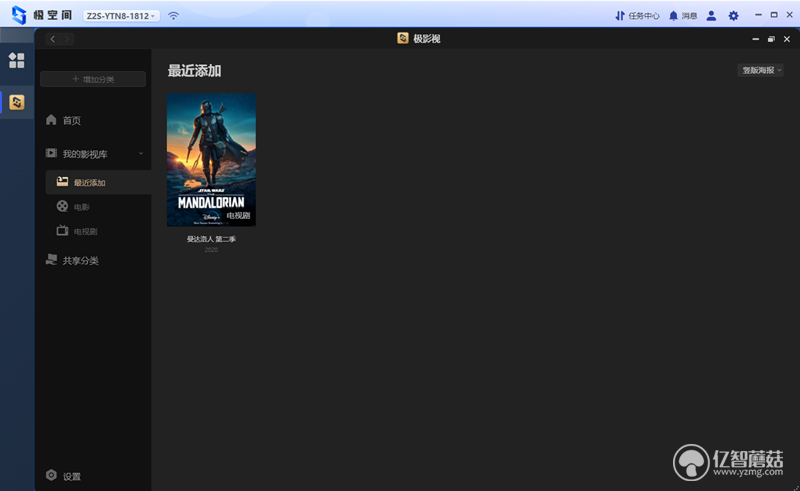This screenshot has height=491, width=800.
Task: Restore the 极影视 inner window
Action: click(771, 39)
